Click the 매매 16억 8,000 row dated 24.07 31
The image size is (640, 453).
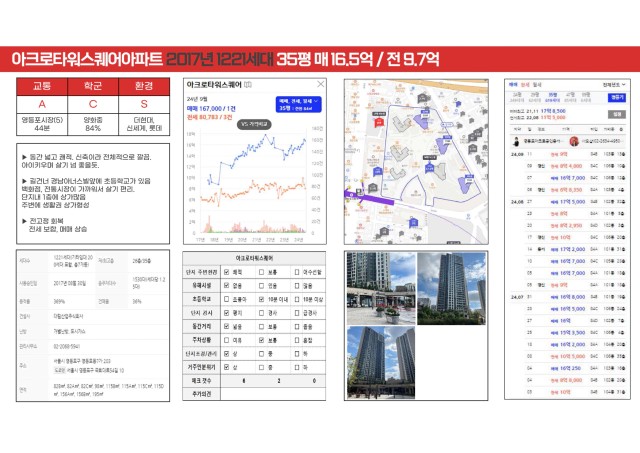click(569, 297)
